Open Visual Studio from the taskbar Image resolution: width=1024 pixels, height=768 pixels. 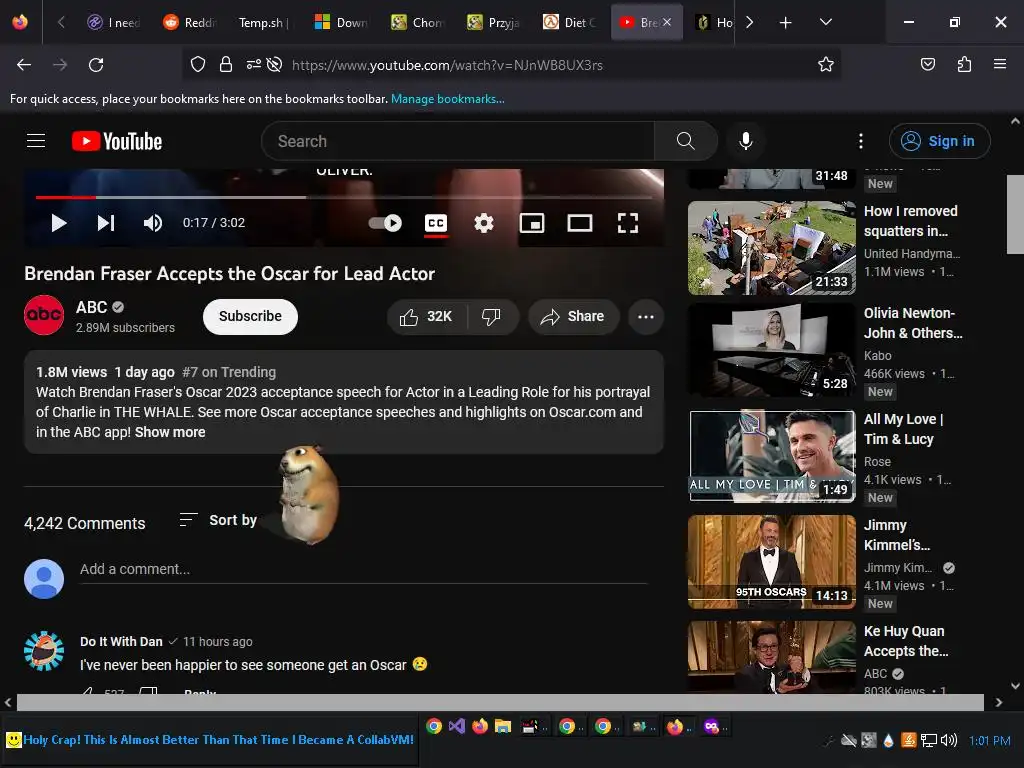pyautogui.click(x=456, y=726)
